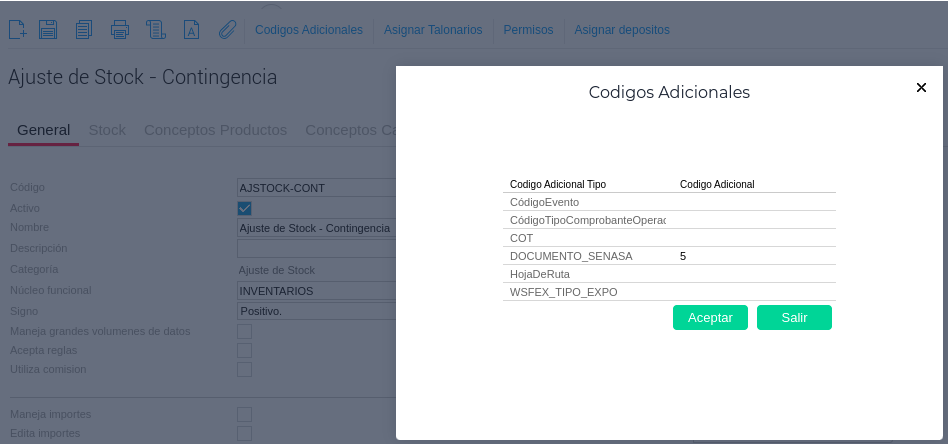Click the paperclip attachment icon
This screenshot has width=948, height=444.
coord(227,29)
